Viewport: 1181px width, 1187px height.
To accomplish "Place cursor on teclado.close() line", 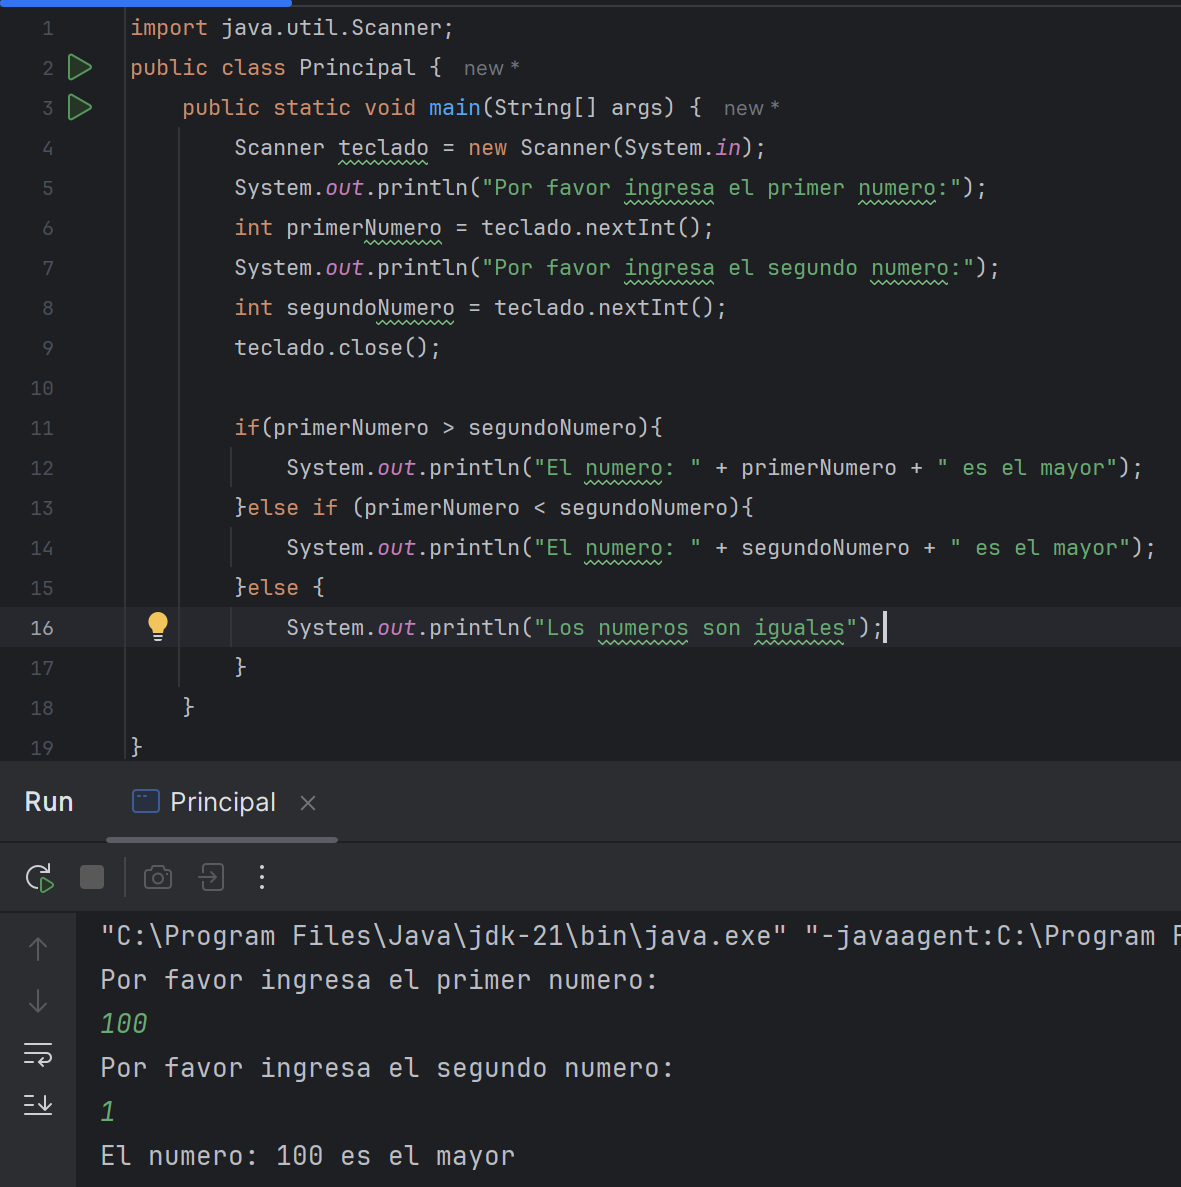I will pos(337,347).
